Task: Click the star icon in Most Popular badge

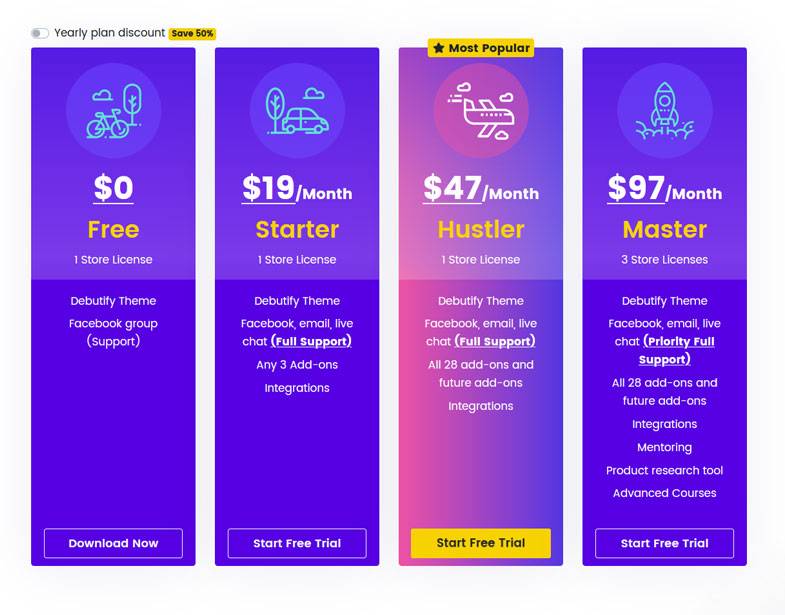Action: tap(439, 48)
